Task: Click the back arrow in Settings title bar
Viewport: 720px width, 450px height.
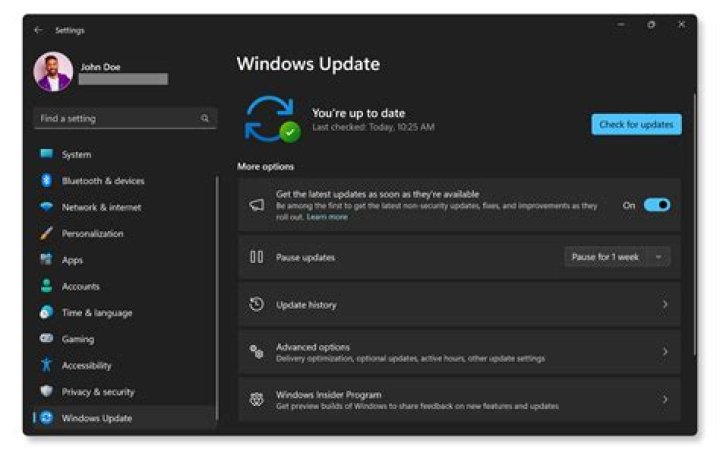Action: pyautogui.click(x=39, y=31)
